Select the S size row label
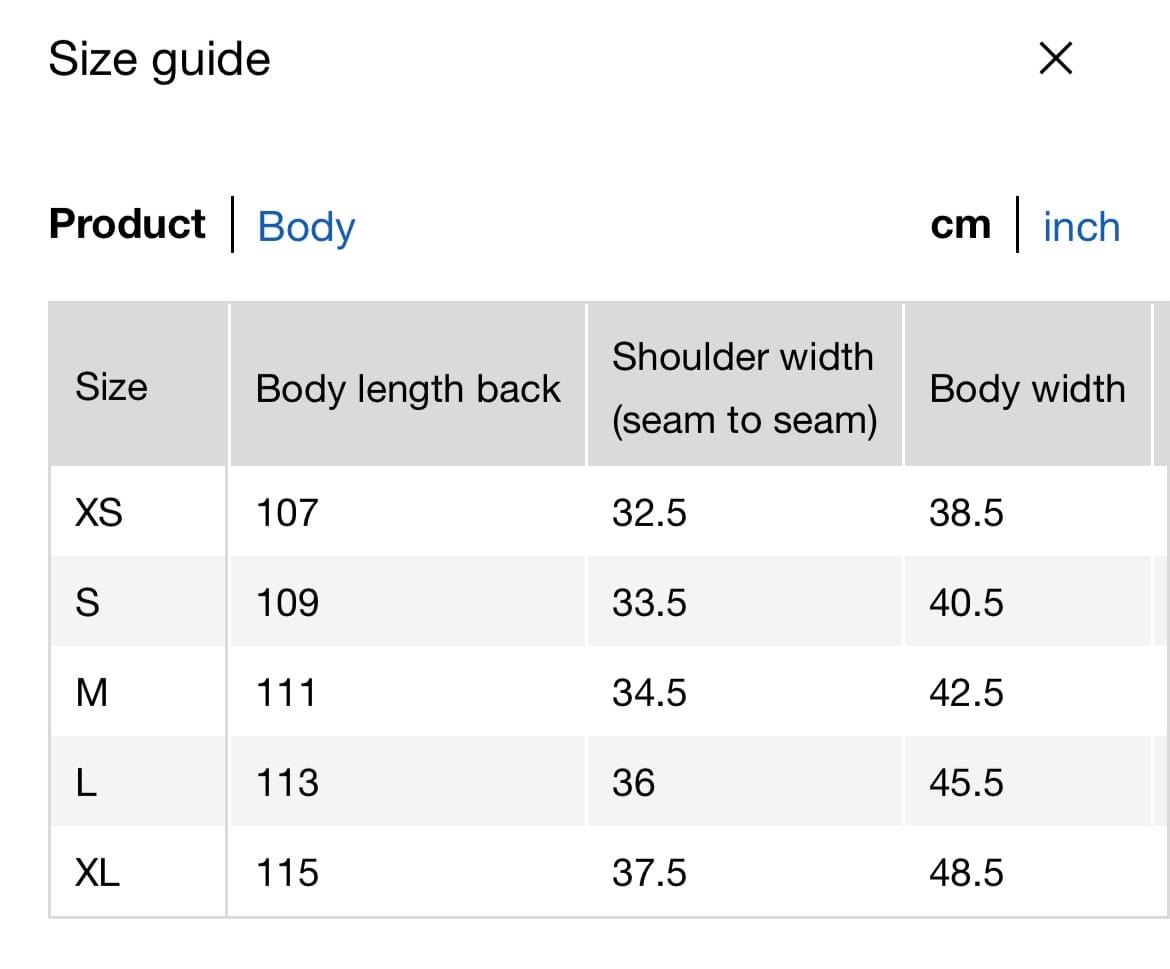Screen dimensions: 1170x969 [x=88, y=603]
